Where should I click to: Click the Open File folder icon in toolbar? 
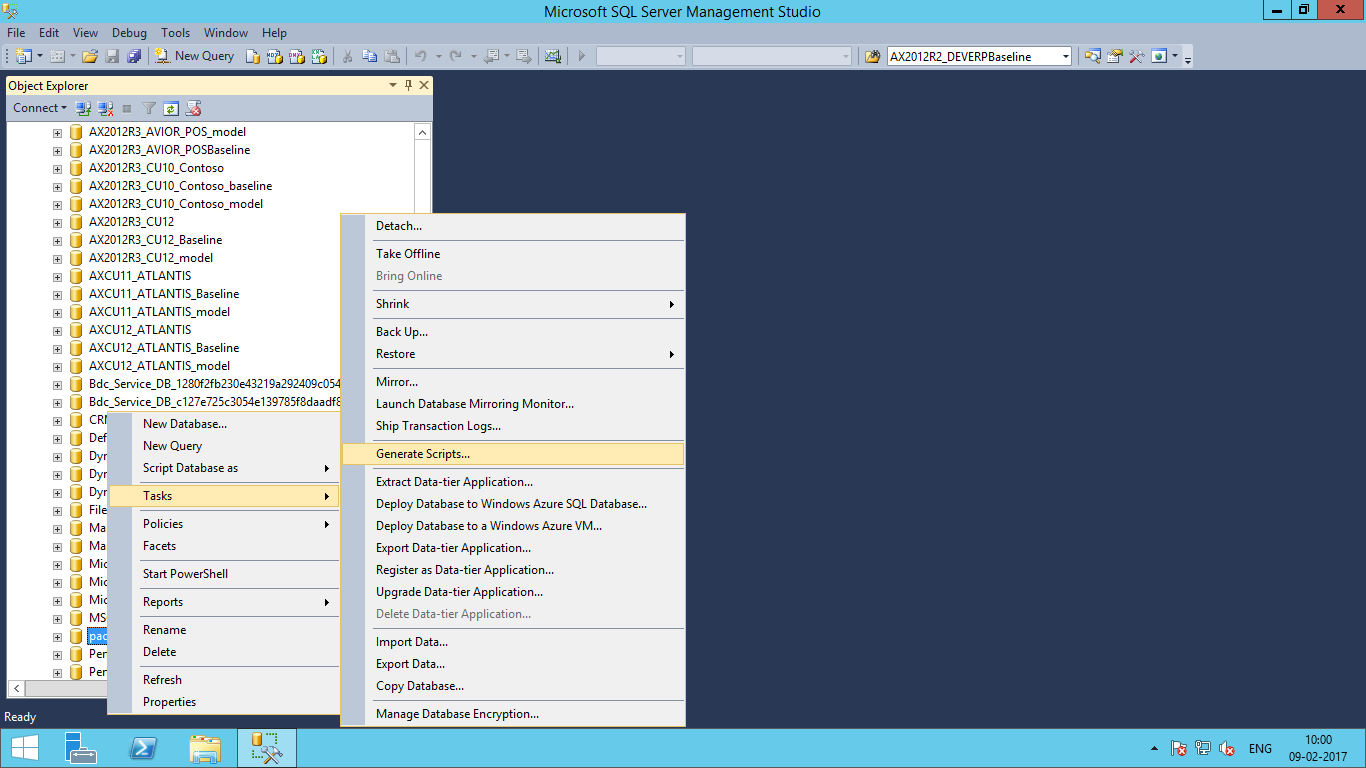pyautogui.click(x=90, y=56)
